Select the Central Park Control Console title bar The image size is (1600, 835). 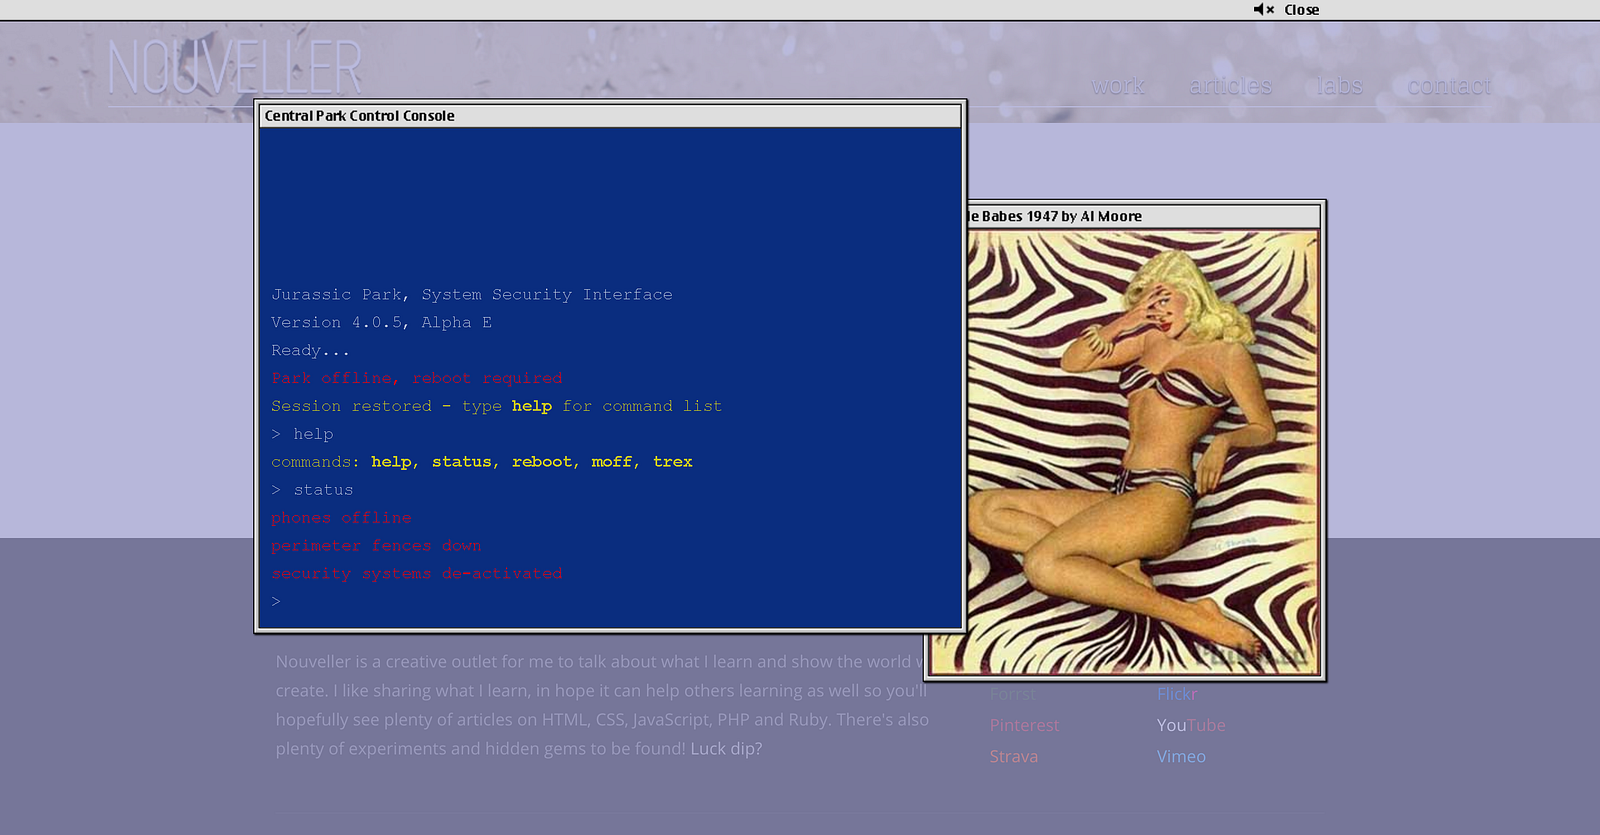coord(610,116)
